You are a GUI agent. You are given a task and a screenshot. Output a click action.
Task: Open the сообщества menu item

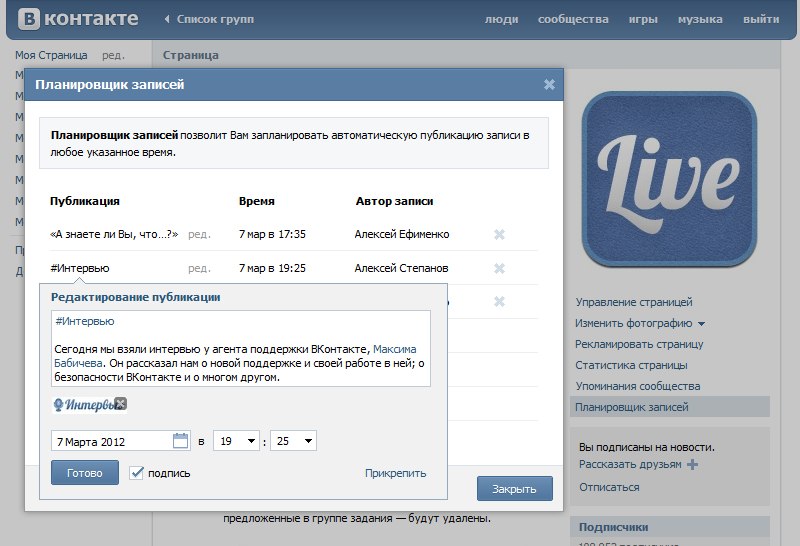point(573,19)
